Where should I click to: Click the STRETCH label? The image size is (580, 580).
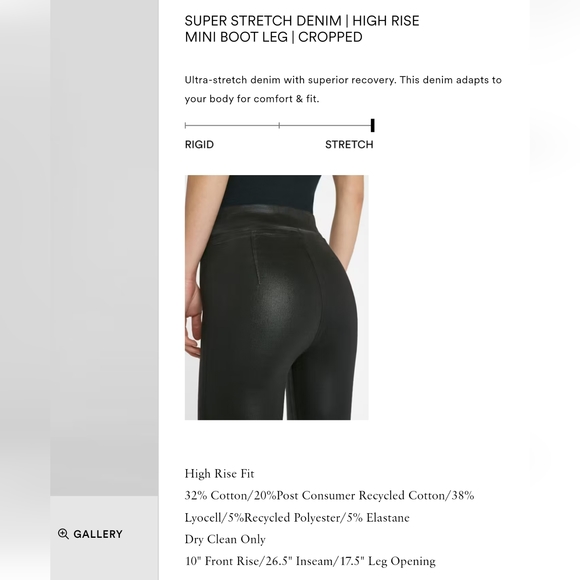pyautogui.click(x=349, y=144)
